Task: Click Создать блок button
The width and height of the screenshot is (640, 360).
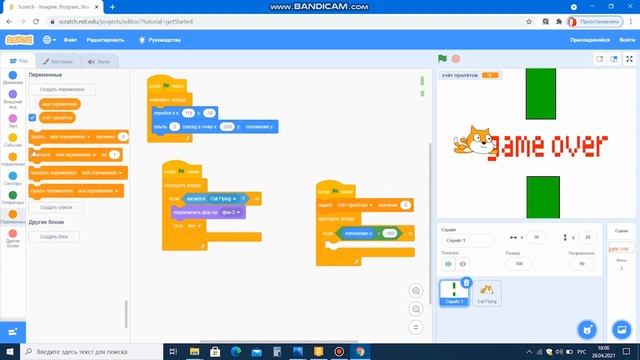Action: [x=54, y=237]
